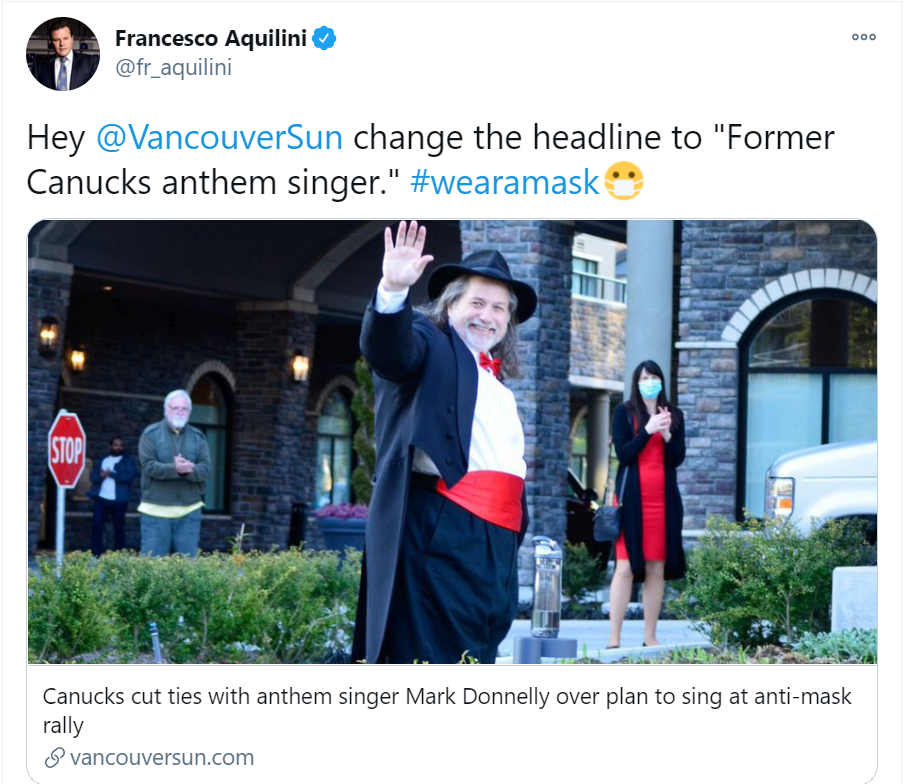Click the singer's black hat in the photo
Viewport: 904px width, 784px height.
483,284
